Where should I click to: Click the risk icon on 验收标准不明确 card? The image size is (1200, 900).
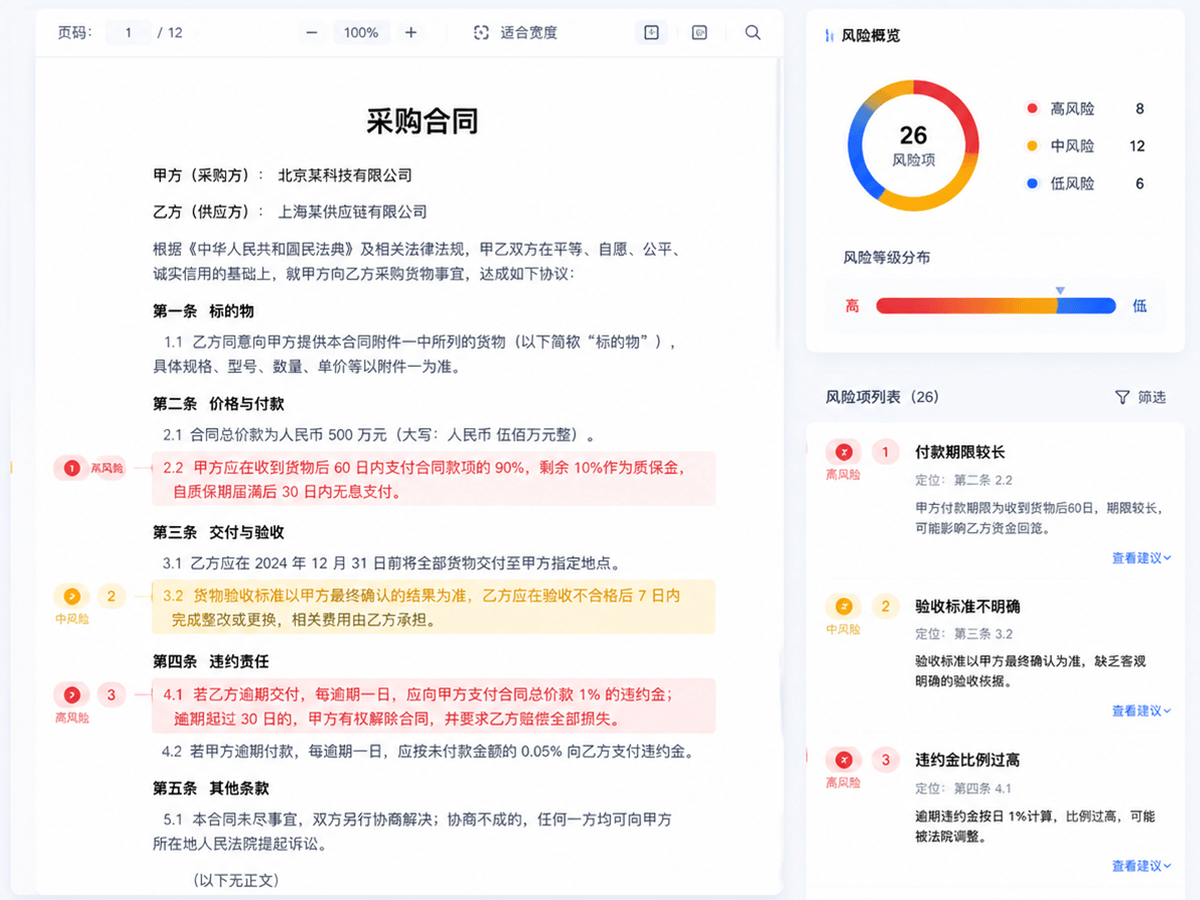point(844,606)
